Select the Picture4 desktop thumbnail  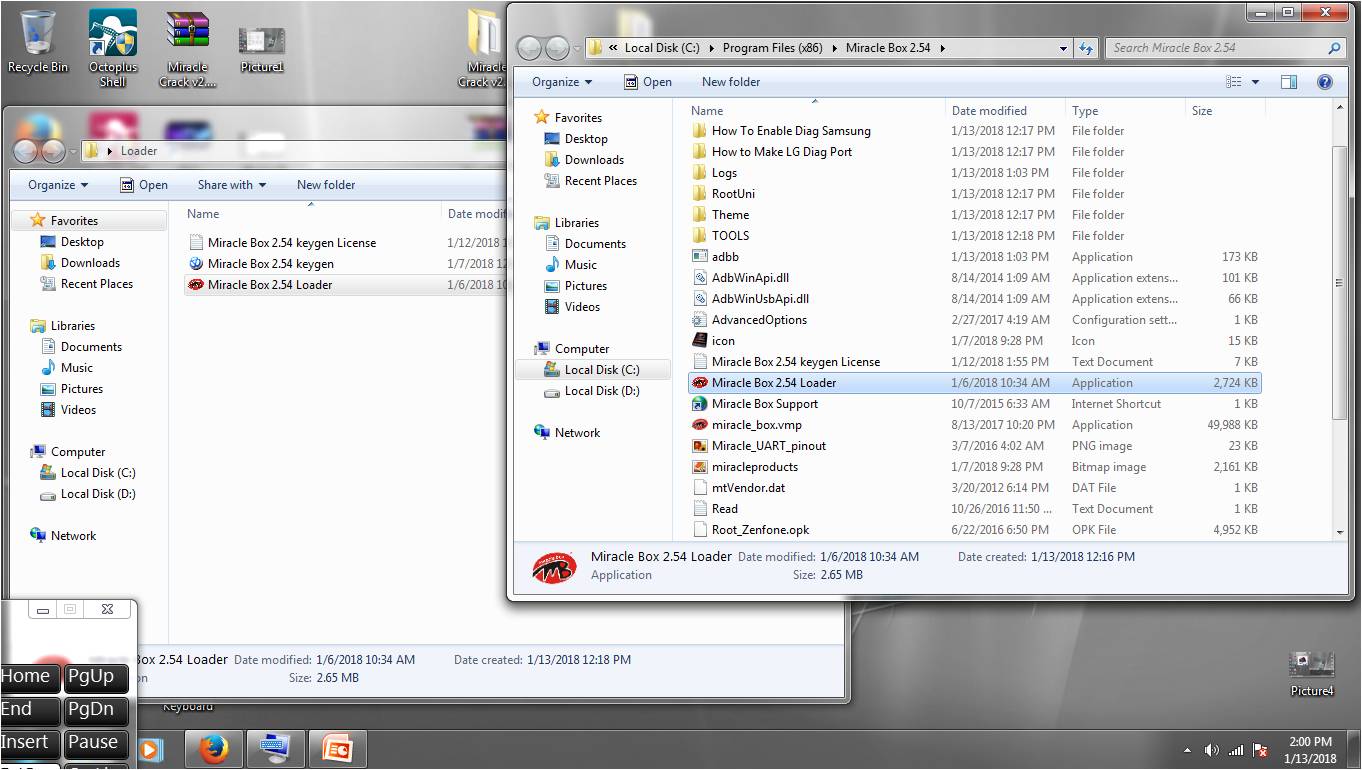pos(1311,673)
